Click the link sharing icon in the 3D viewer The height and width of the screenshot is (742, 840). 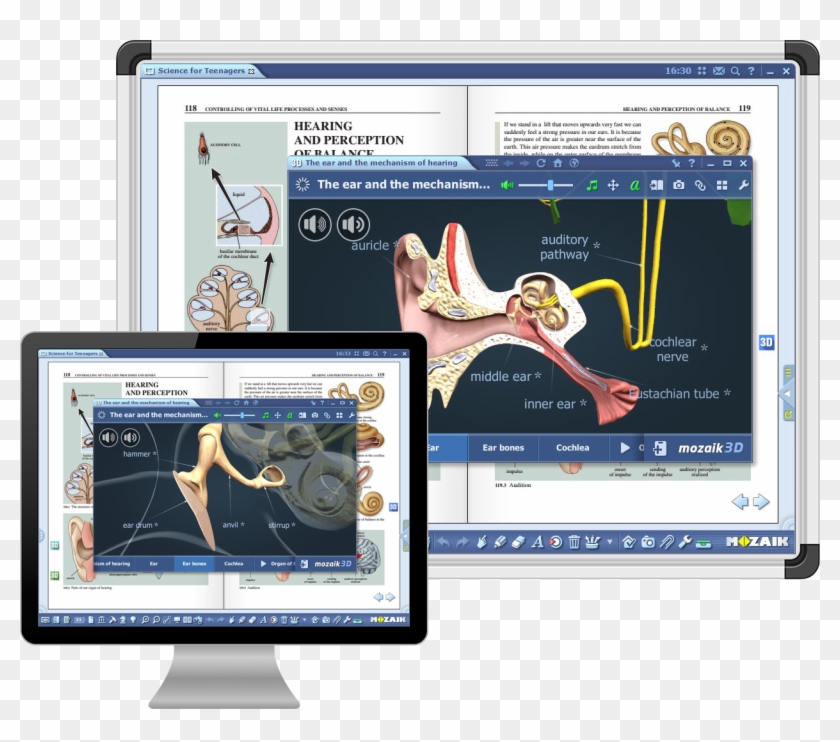[x=700, y=185]
